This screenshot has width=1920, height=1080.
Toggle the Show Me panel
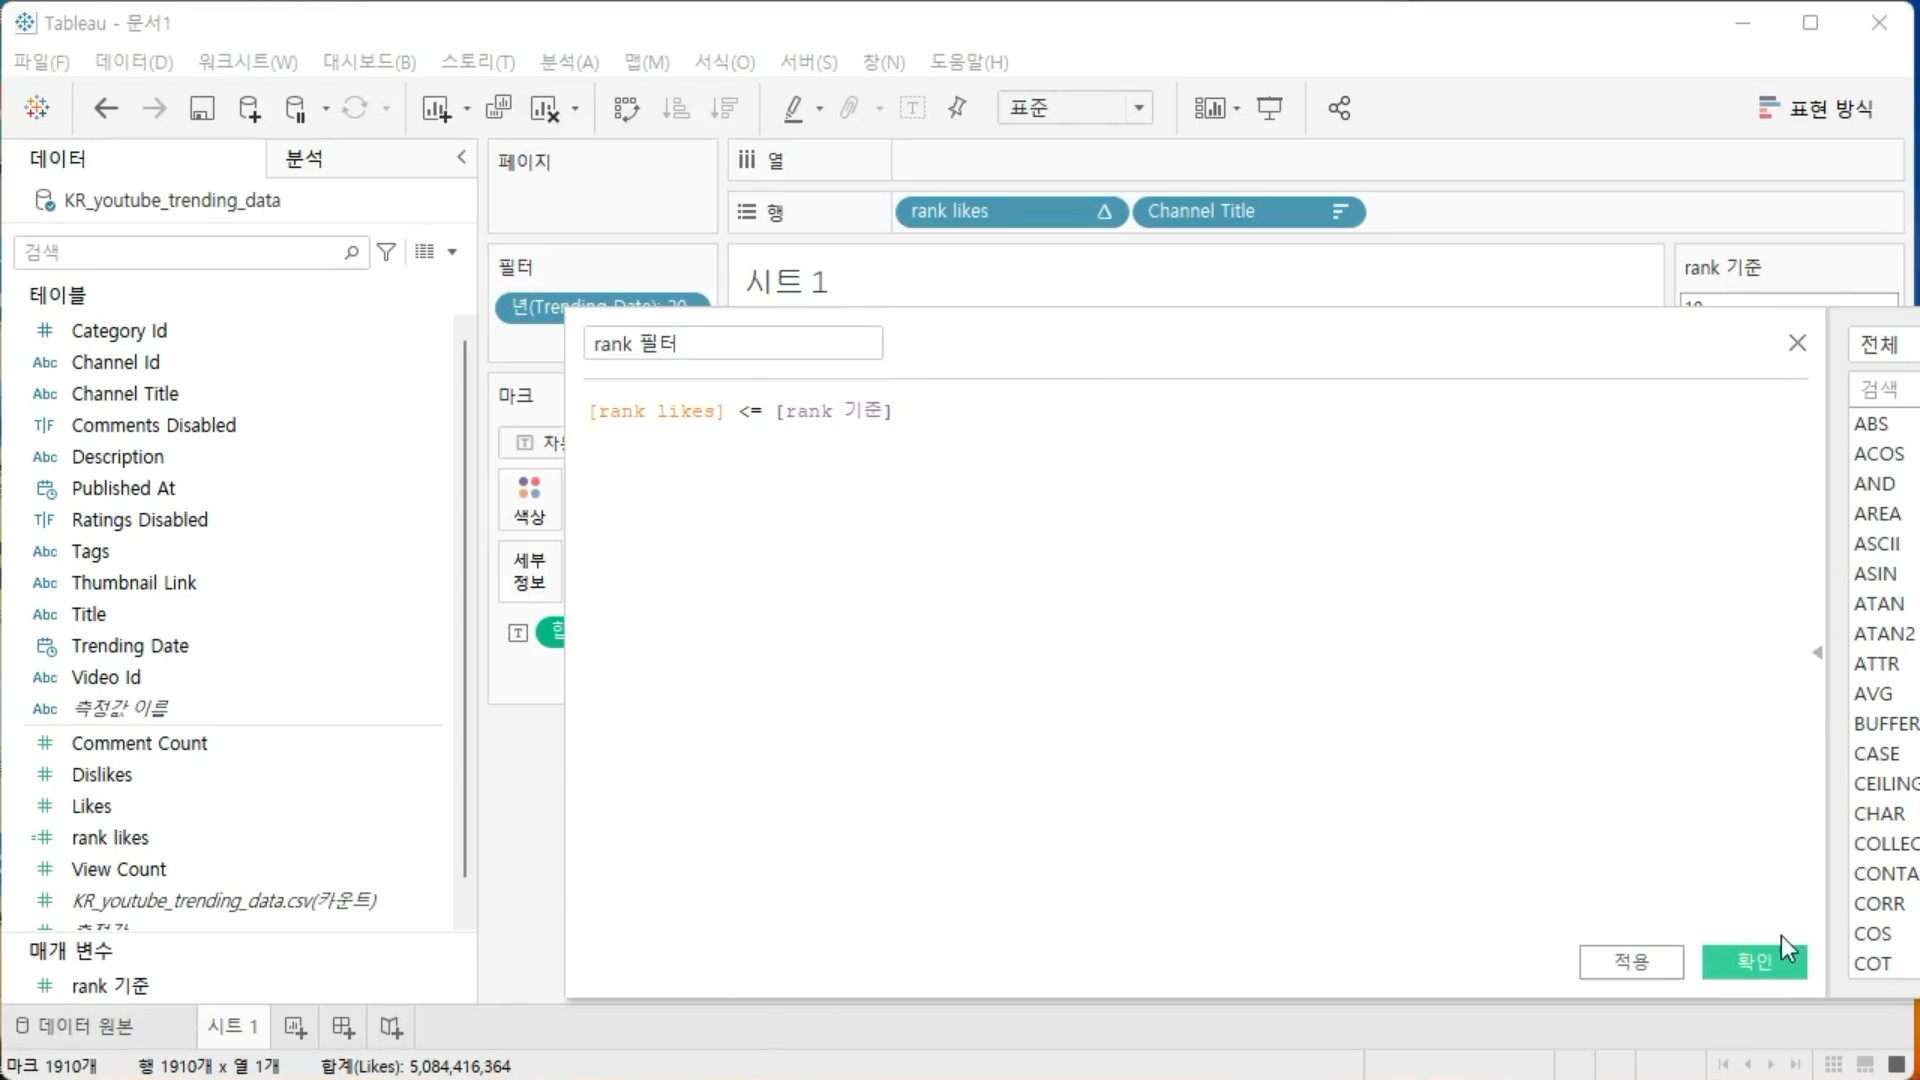(1816, 108)
